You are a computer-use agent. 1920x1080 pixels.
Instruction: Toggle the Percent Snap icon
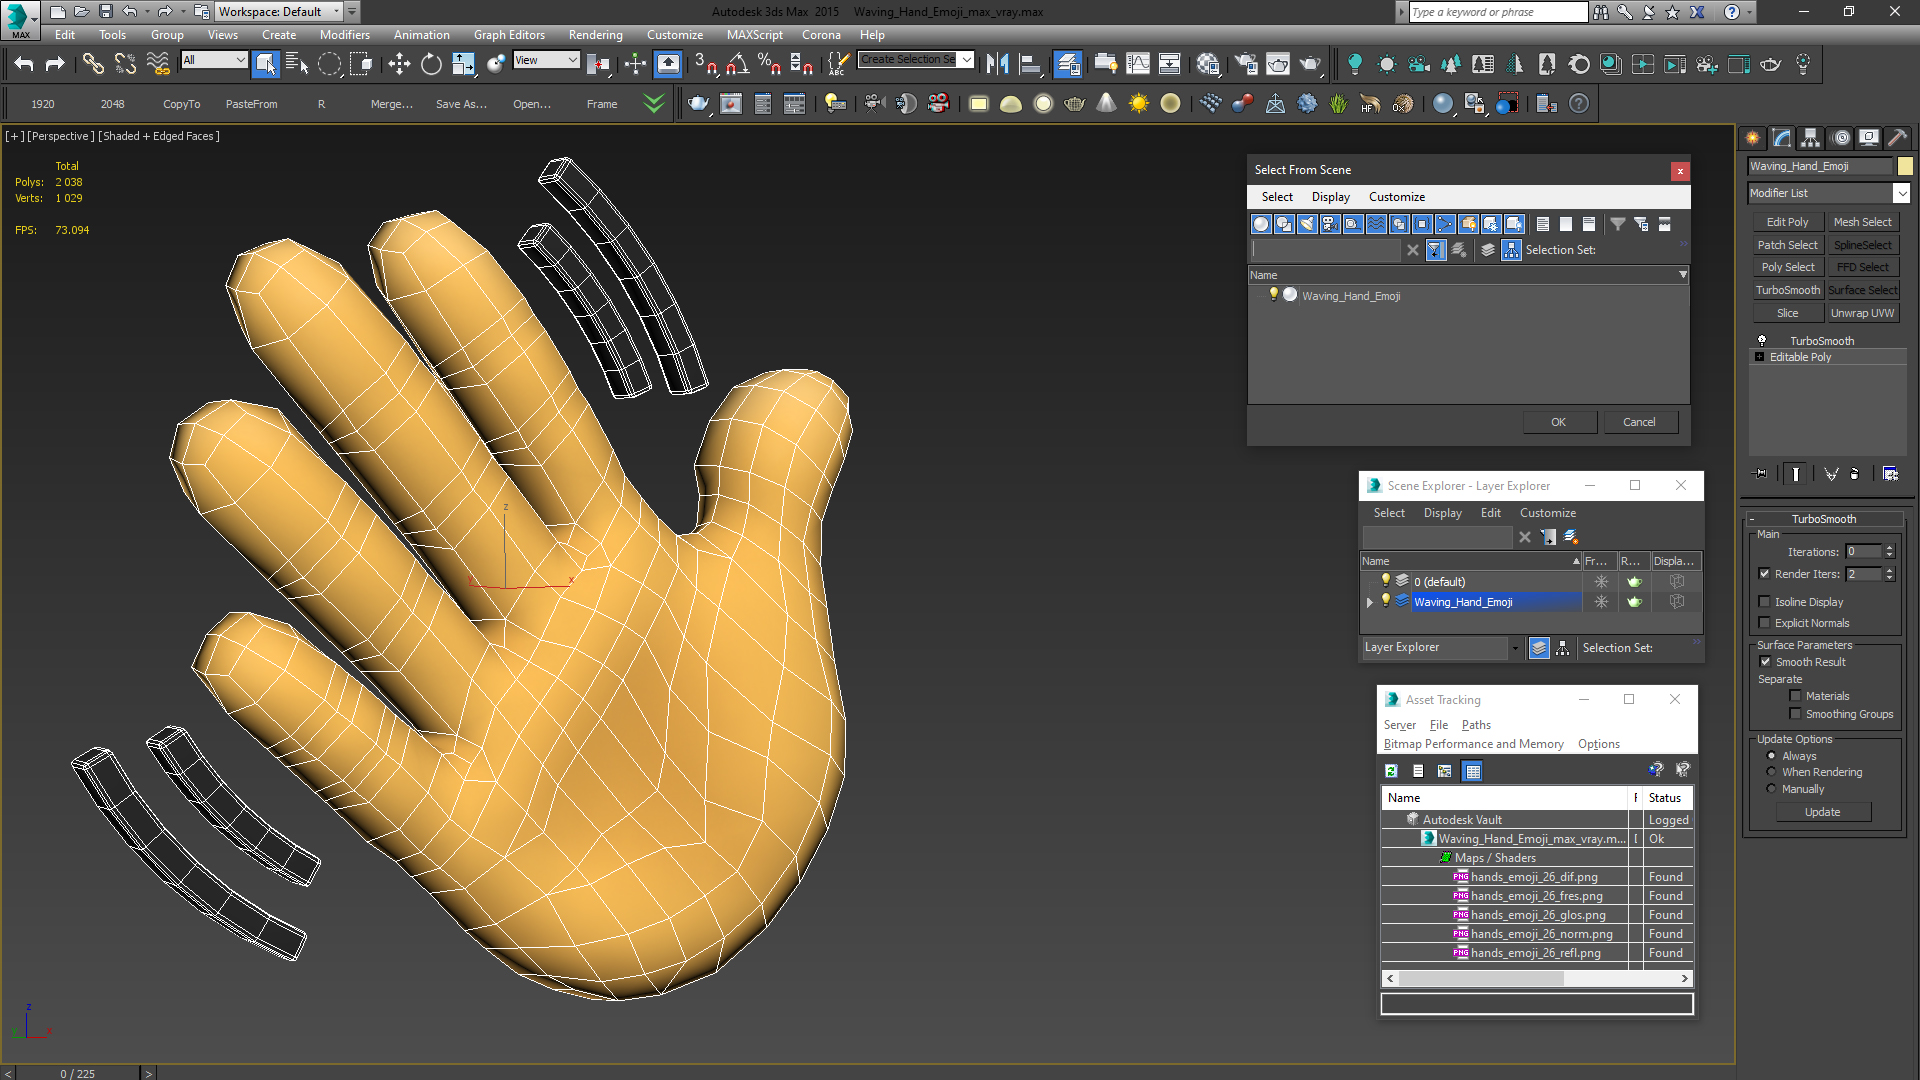point(769,64)
